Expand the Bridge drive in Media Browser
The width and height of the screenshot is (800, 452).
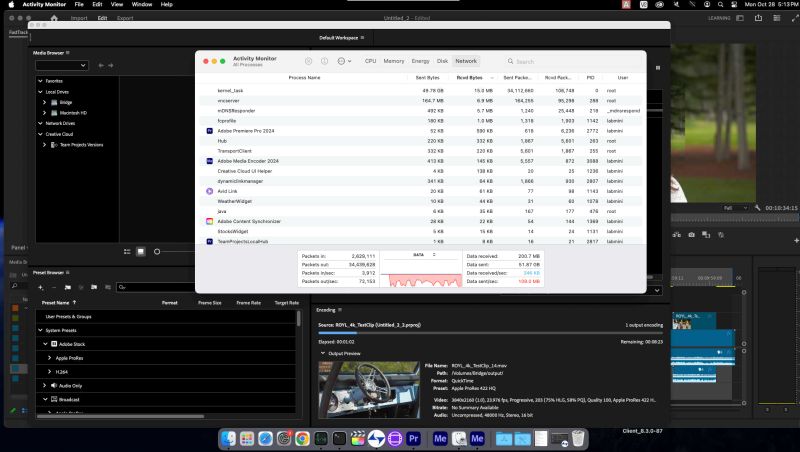[44, 102]
